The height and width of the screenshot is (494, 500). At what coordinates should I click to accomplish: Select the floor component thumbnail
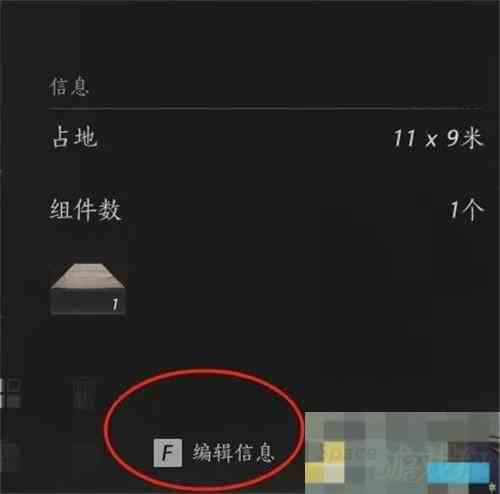88,289
